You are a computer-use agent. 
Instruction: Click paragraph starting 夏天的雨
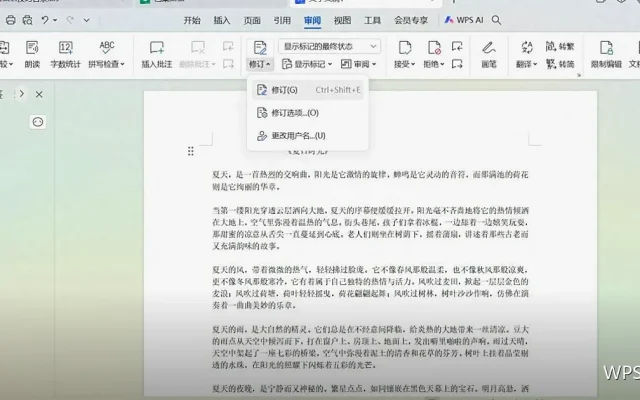pyautogui.click(x=370, y=347)
